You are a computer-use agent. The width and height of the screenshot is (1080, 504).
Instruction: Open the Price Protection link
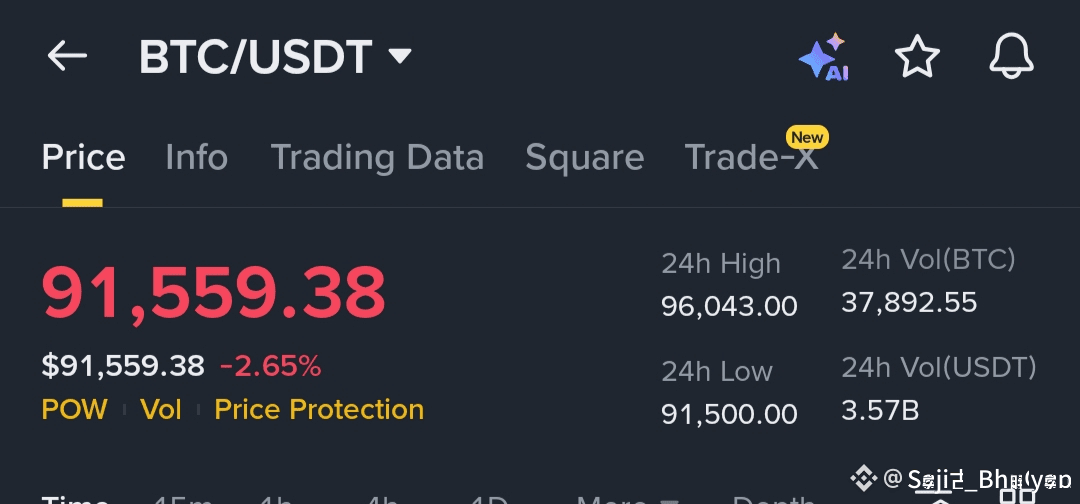[x=319, y=409]
